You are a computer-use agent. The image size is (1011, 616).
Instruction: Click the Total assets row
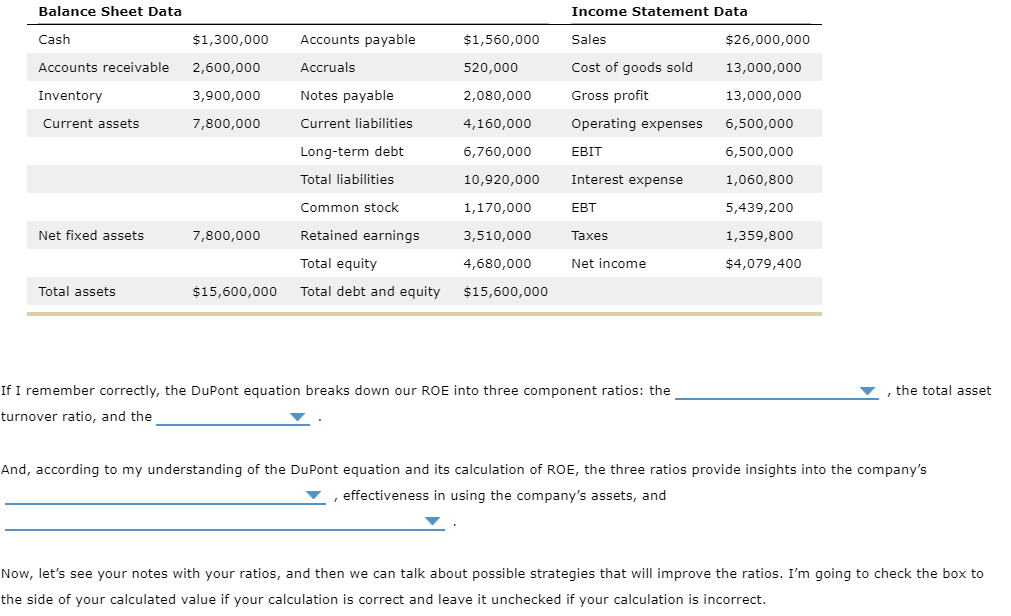75,291
